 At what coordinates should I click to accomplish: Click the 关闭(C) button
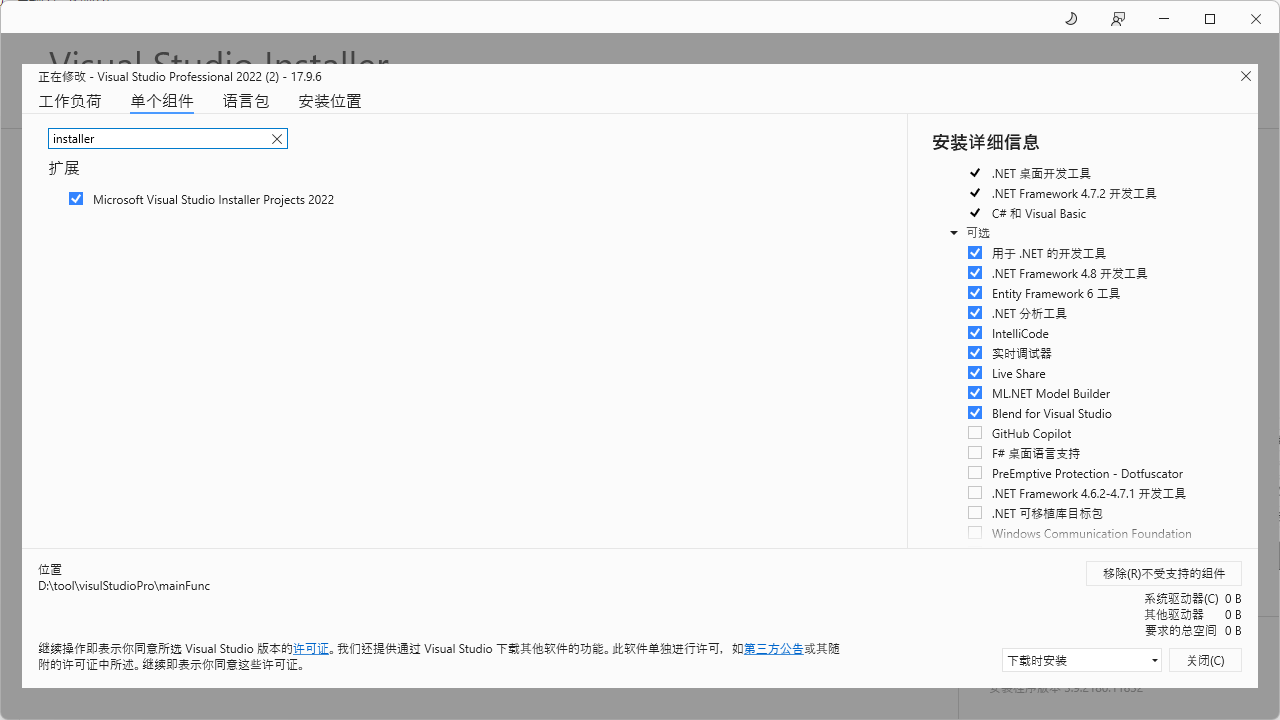[1205, 661]
